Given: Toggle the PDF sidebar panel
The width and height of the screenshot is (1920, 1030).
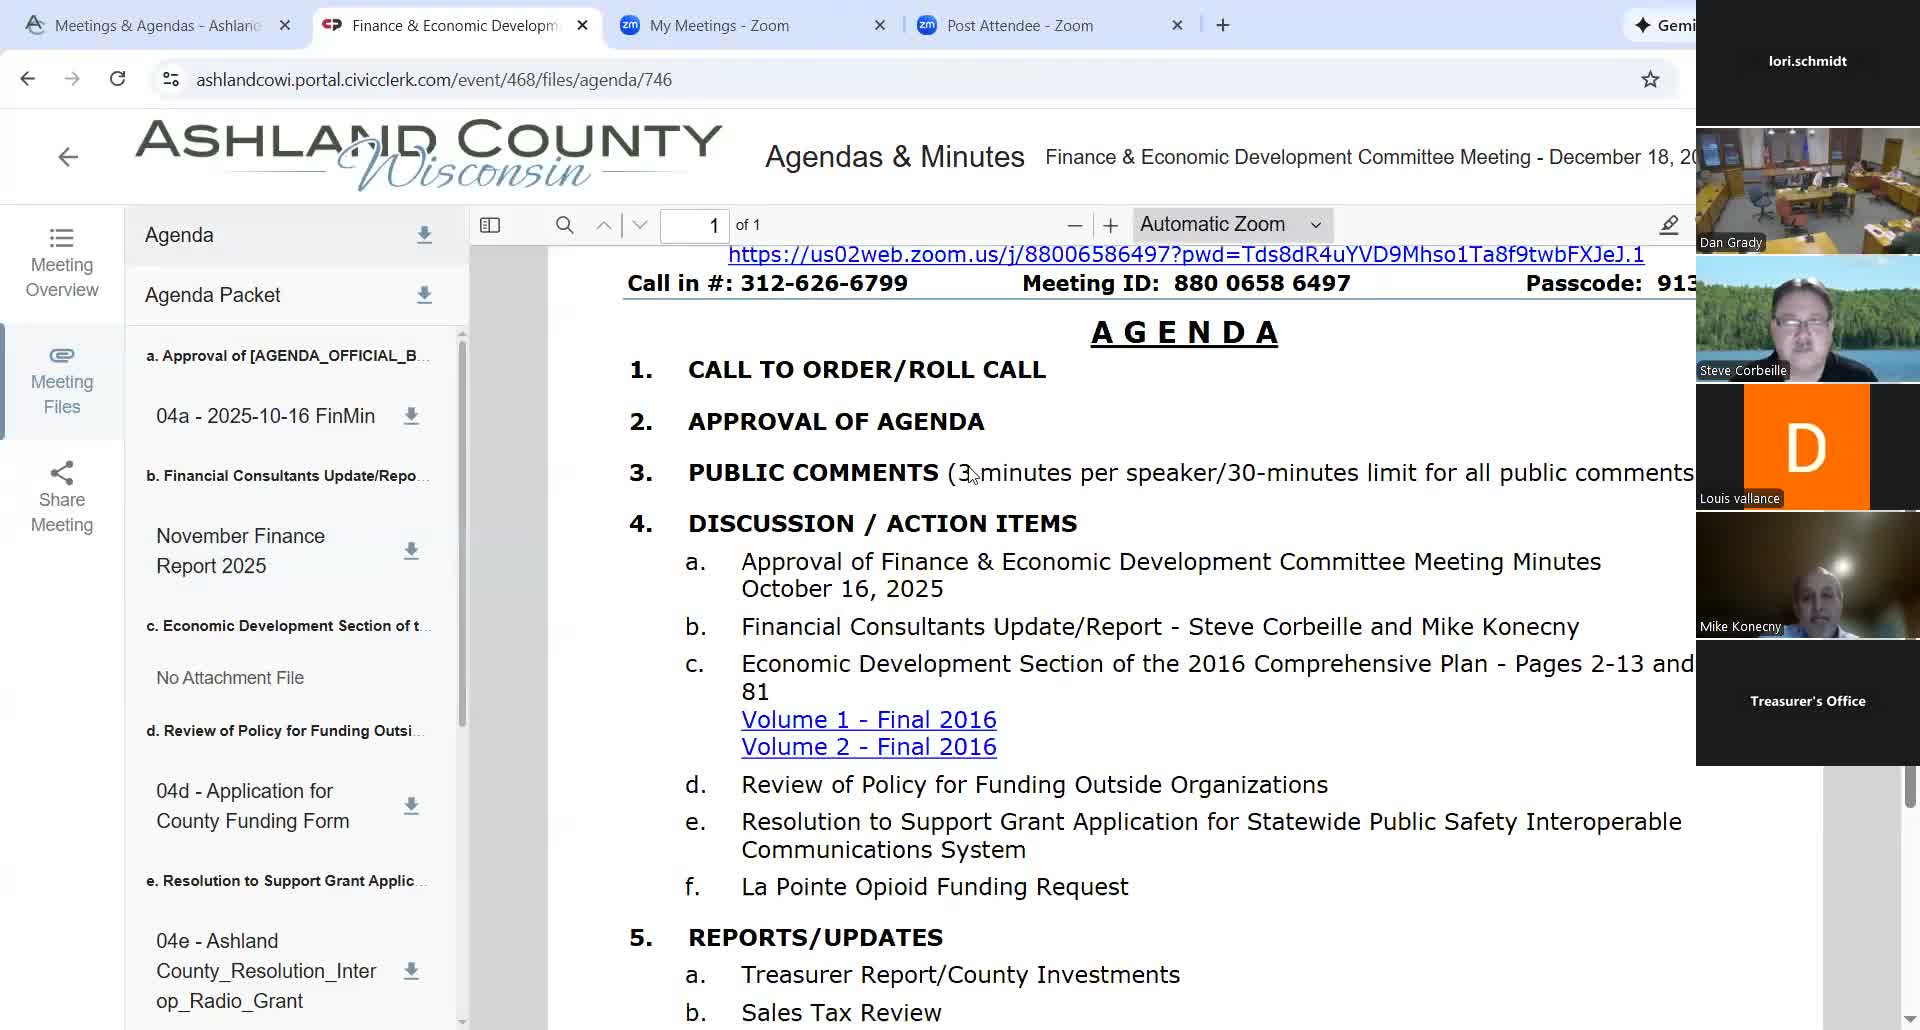Looking at the screenshot, I should click(x=489, y=225).
